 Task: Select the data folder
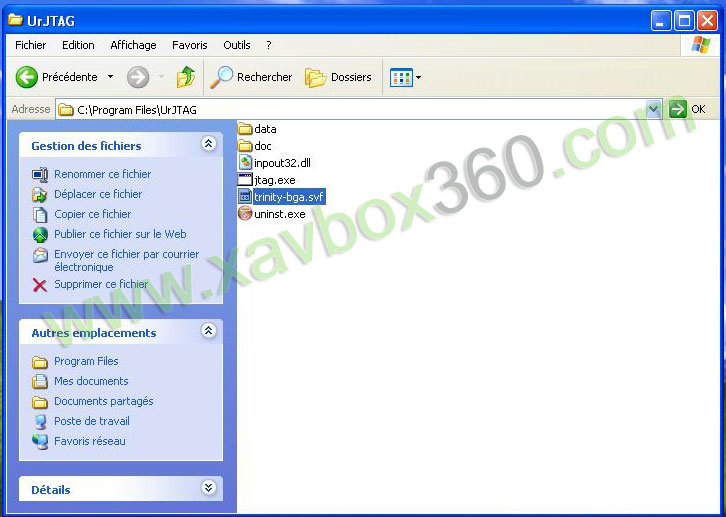click(x=257, y=129)
